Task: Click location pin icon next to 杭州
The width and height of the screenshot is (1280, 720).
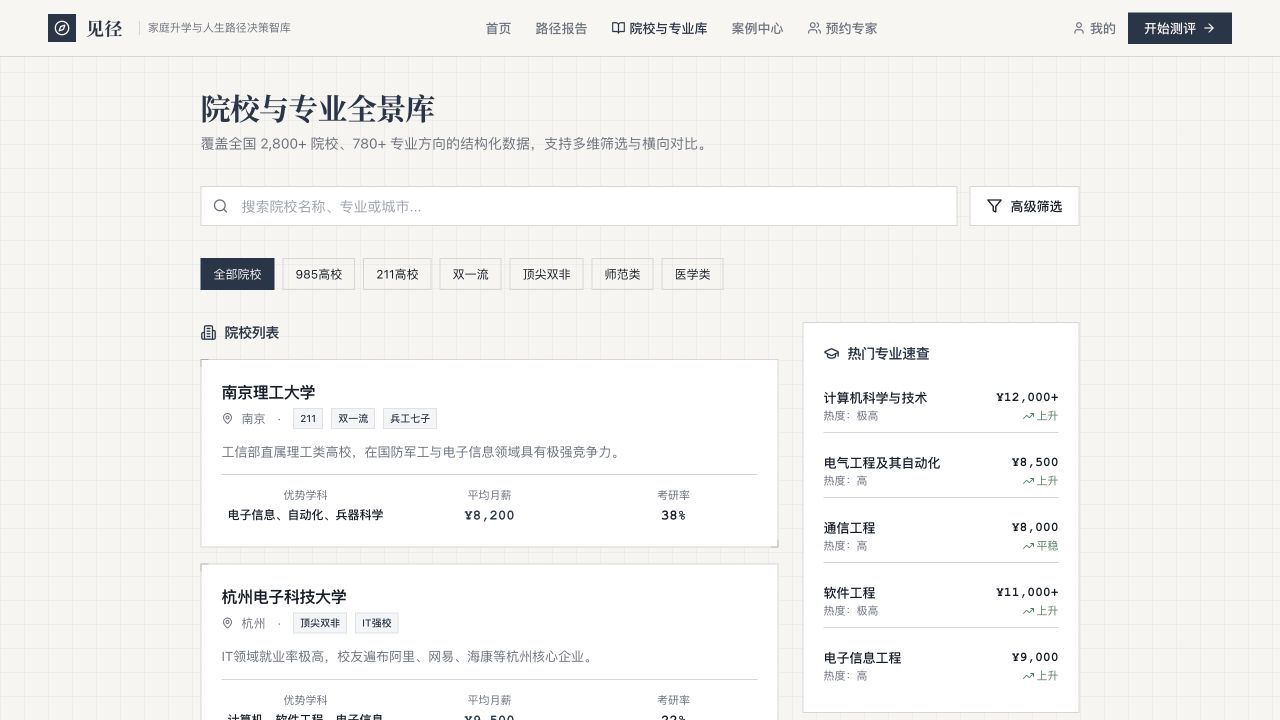Action: (228, 624)
